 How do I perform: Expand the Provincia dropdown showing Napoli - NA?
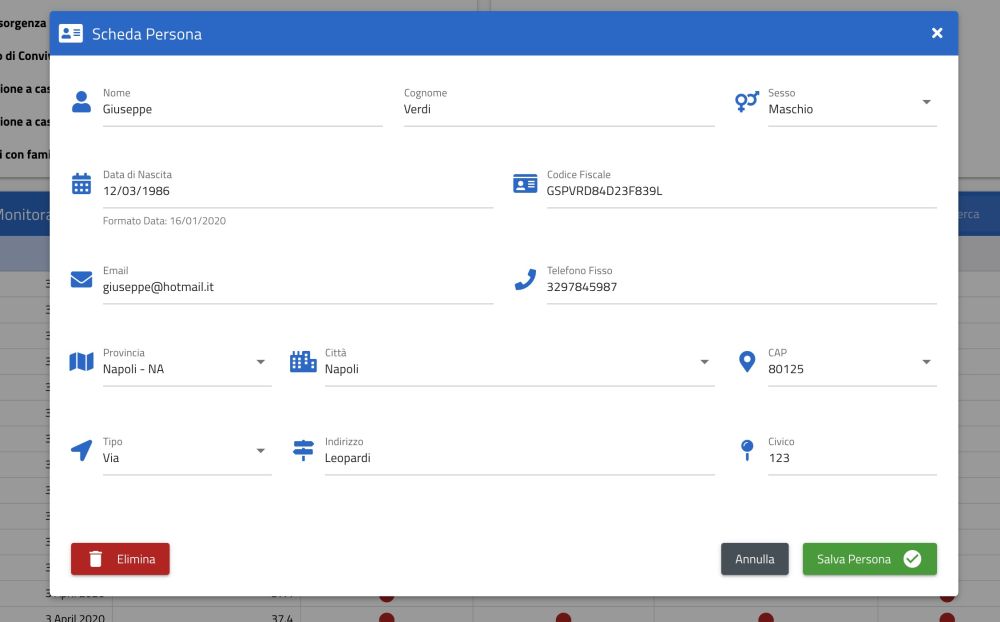pyautogui.click(x=260, y=362)
